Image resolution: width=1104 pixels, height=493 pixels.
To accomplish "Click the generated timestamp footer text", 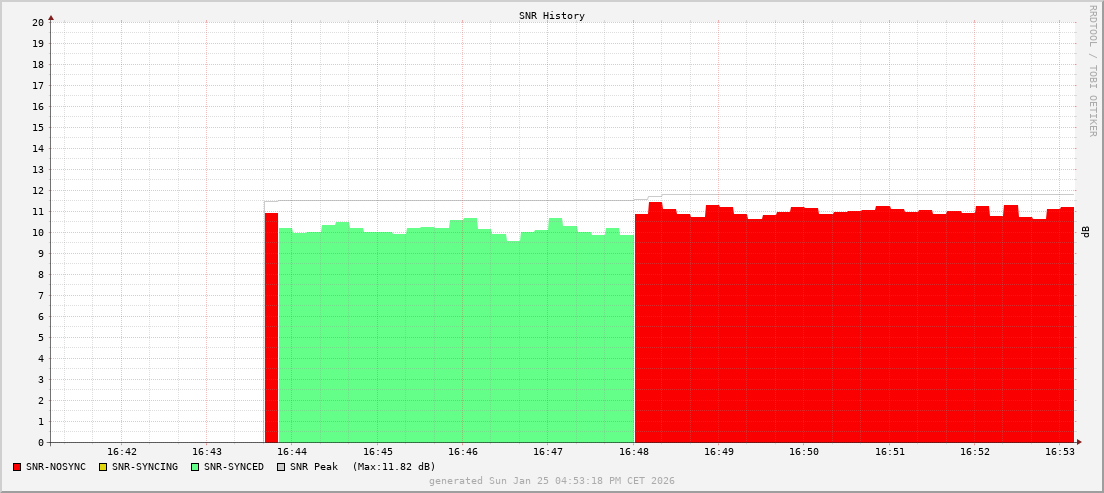I will tap(551, 481).
